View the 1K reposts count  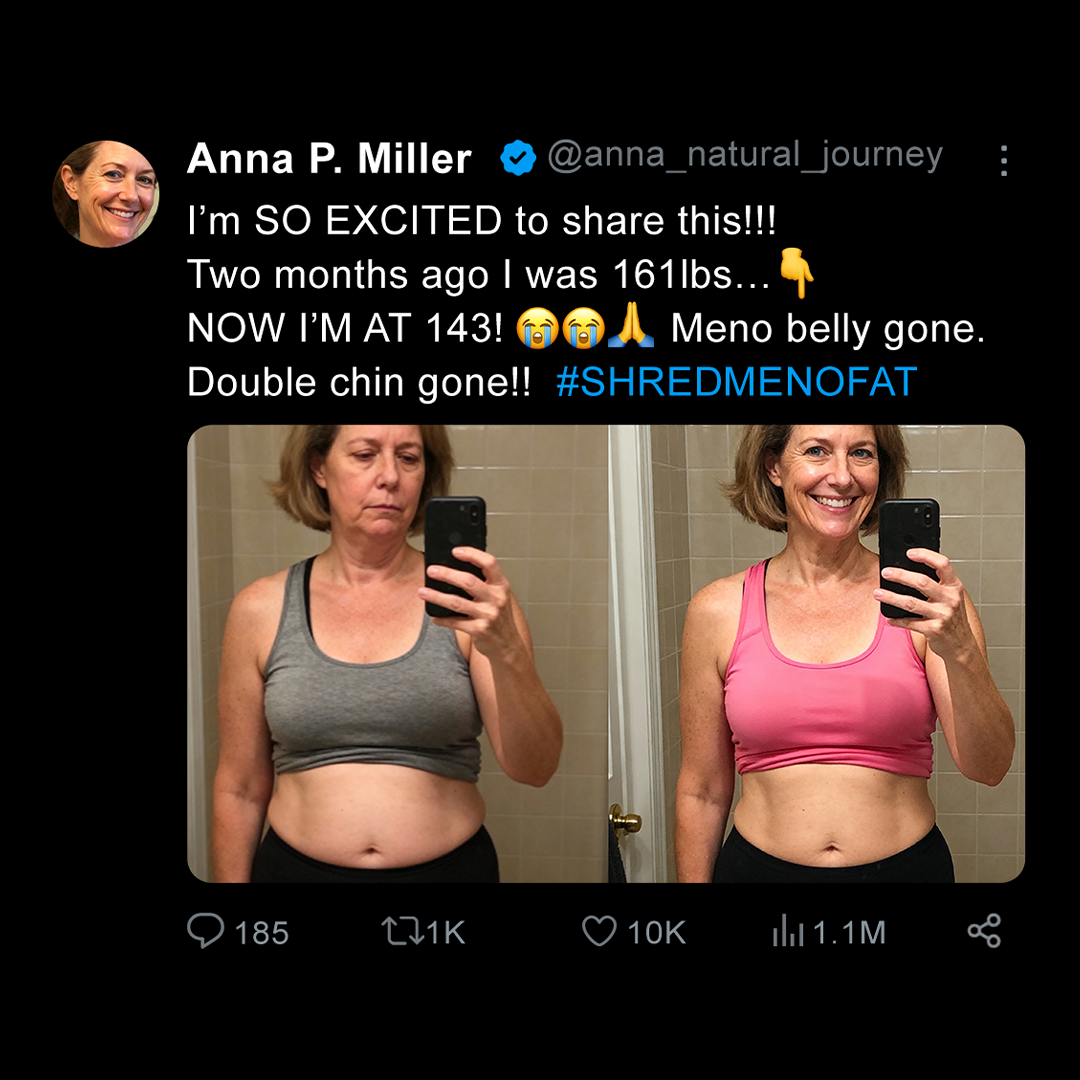pos(446,933)
